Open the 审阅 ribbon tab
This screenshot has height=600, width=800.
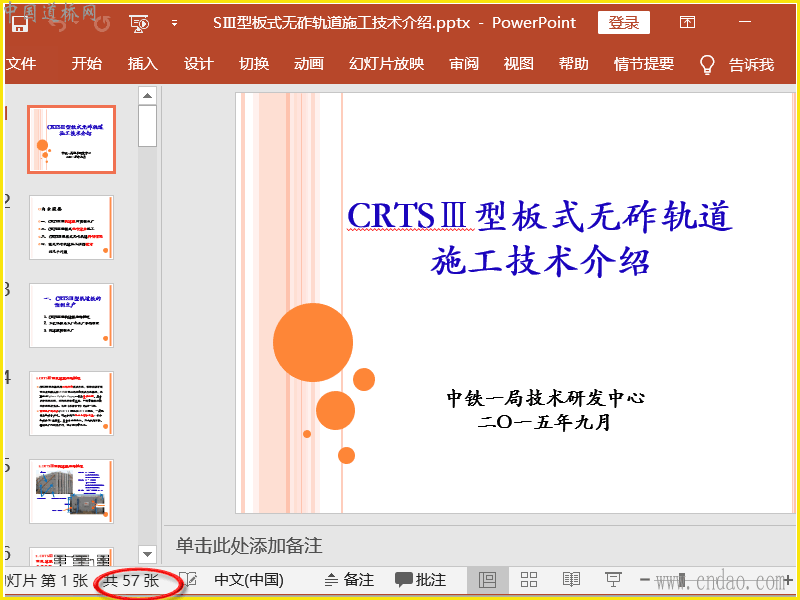[x=464, y=64]
